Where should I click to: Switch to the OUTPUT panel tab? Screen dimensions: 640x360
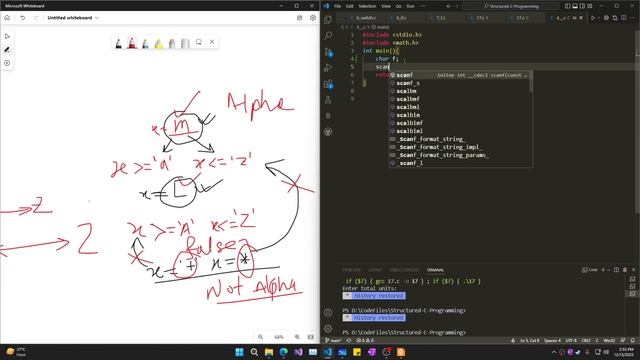[x=376, y=270]
